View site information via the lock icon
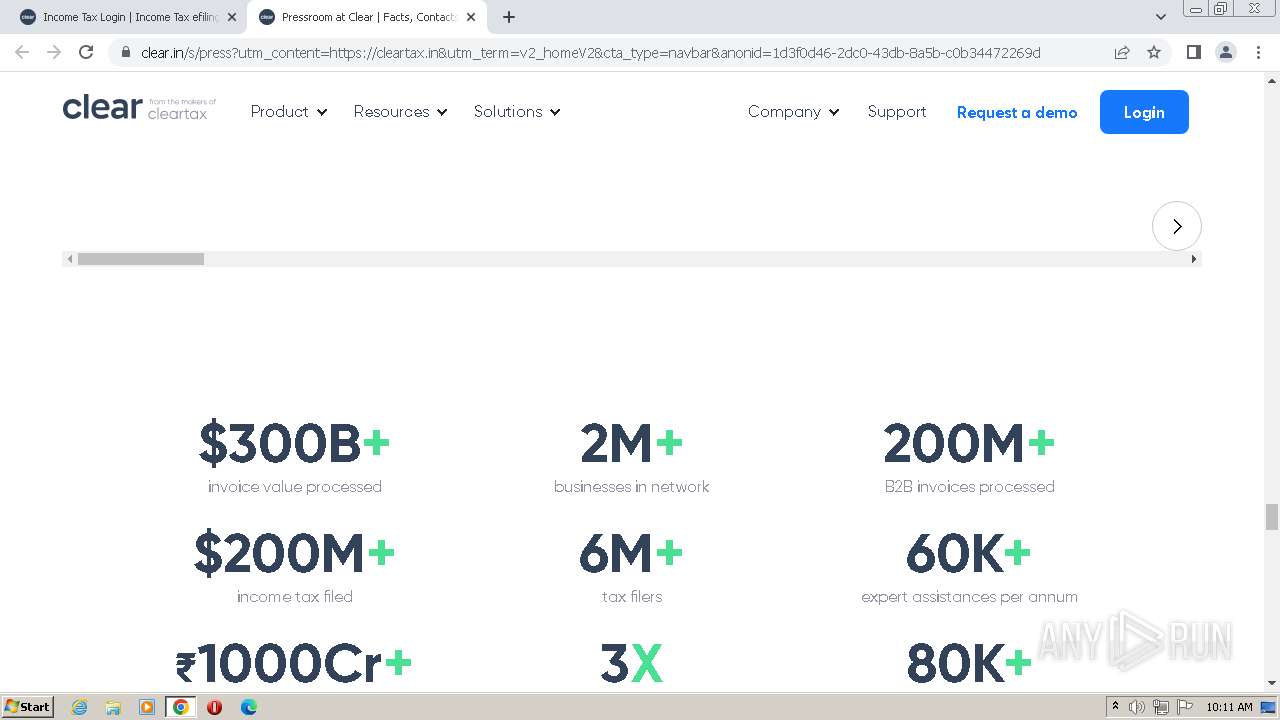The height and width of the screenshot is (720, 1280). click(x=125, y=52)
